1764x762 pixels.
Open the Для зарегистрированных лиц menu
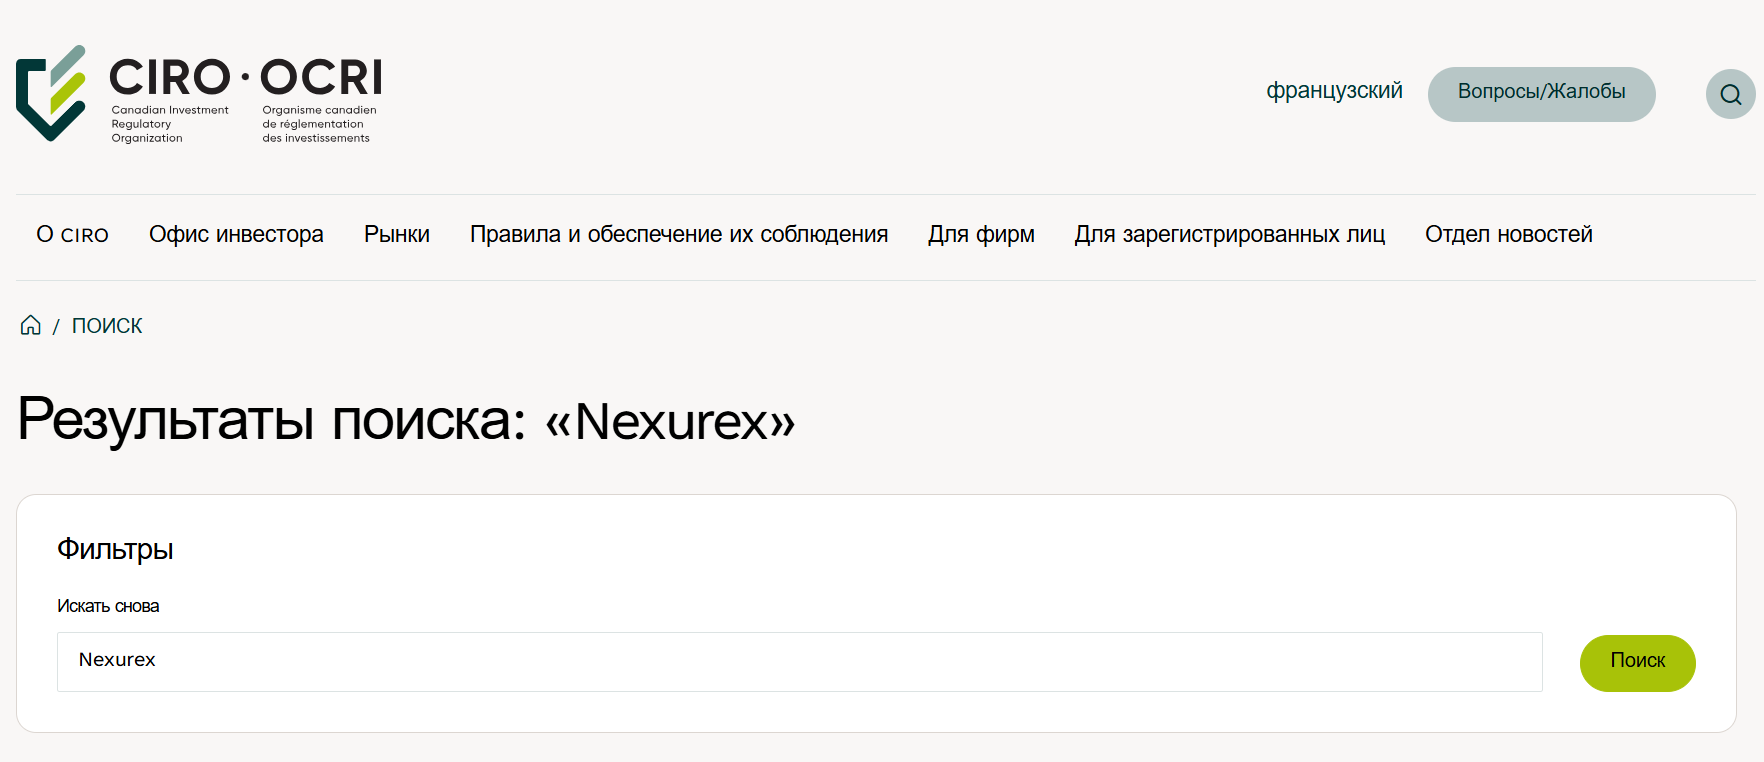point(1230,234)
